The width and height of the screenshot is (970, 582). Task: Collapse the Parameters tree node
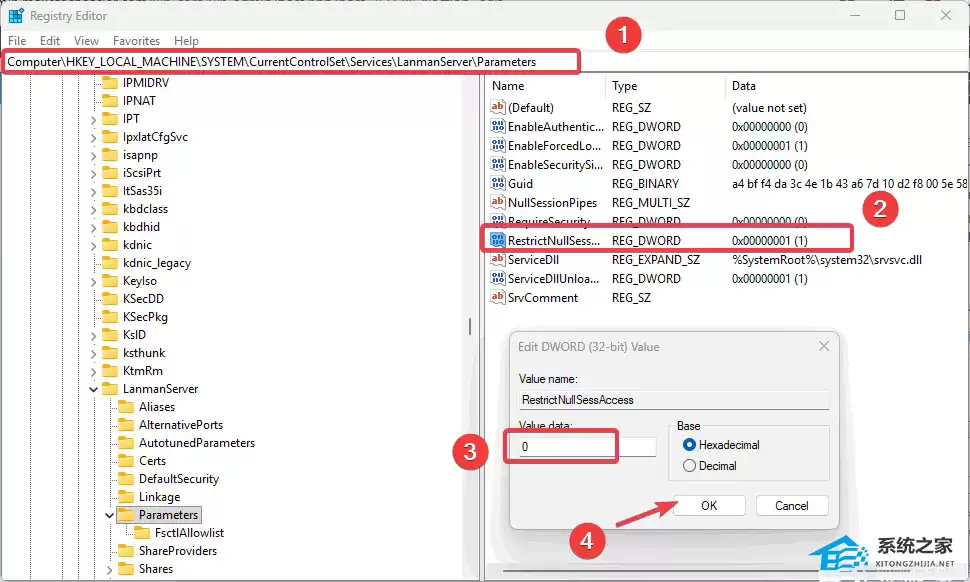pyautogui.click(x=108, y=515)
